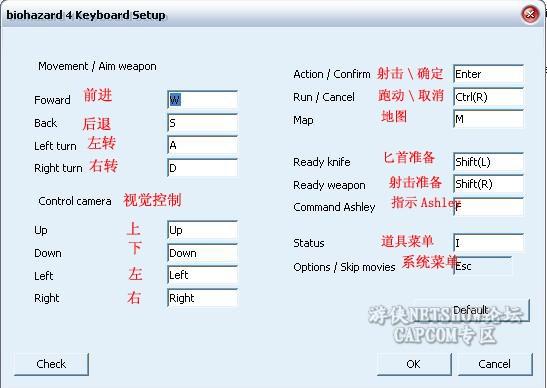Select the Ready weapon field showing Shift(R)
This screenshot has height=388, width=547.
pyautogui.click(x=488, y=184)
